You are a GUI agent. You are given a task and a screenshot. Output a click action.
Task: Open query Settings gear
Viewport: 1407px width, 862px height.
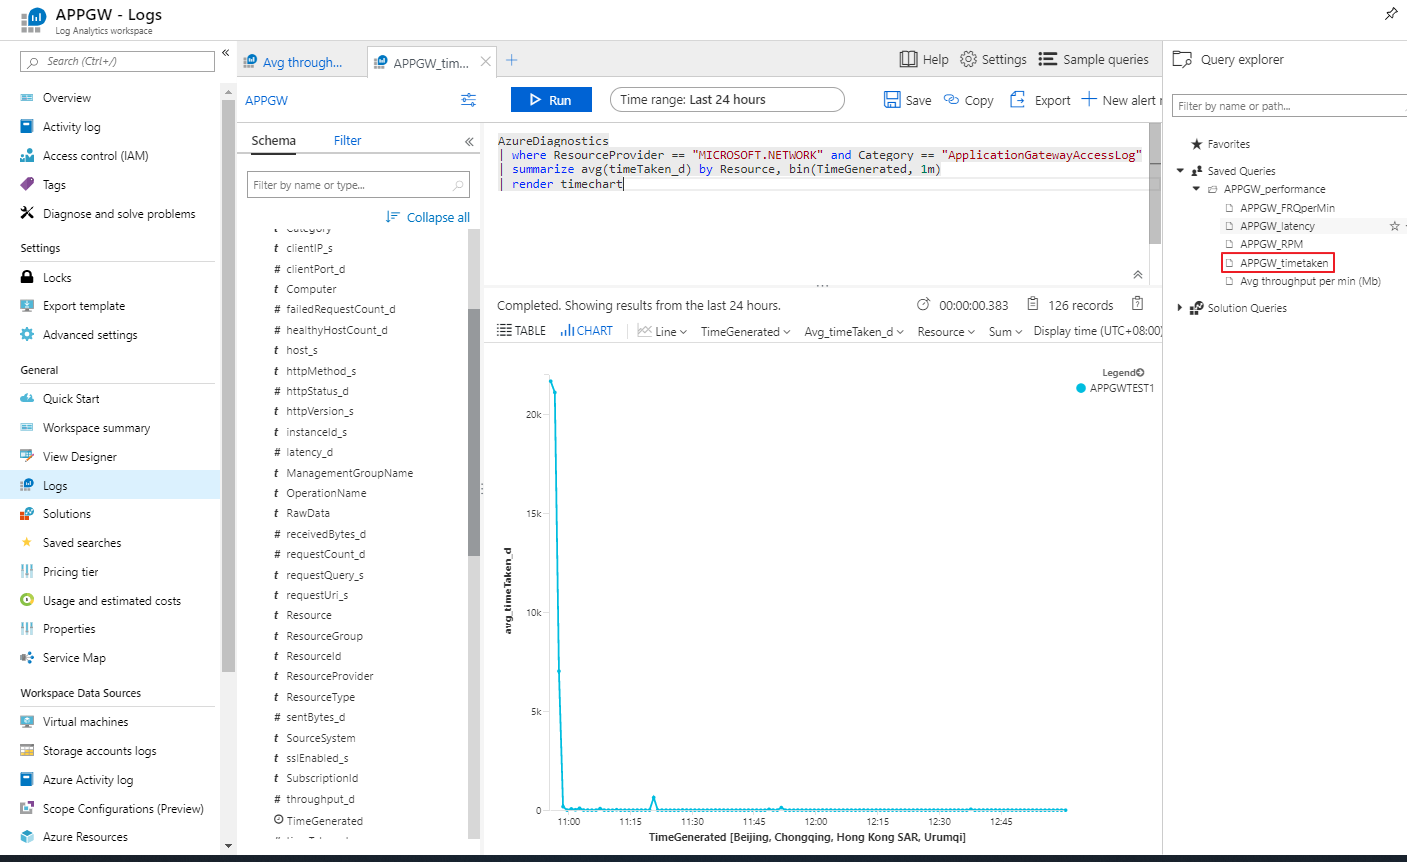(968, 60)
